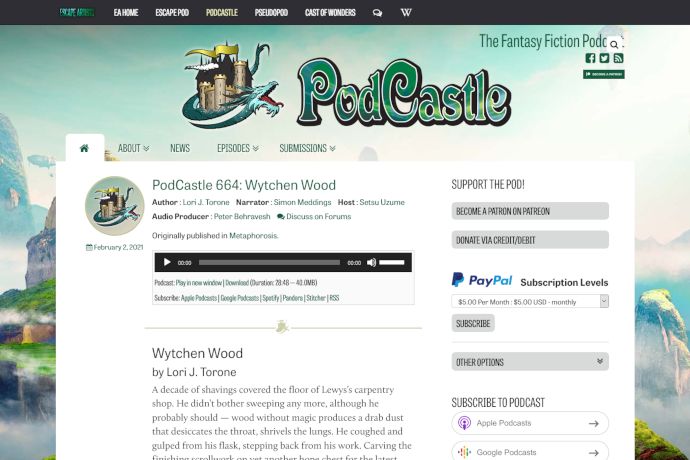Viewport: 690px width, 460px height.
Task: Visit the Facebook page icon
Action: pos(590,58)
